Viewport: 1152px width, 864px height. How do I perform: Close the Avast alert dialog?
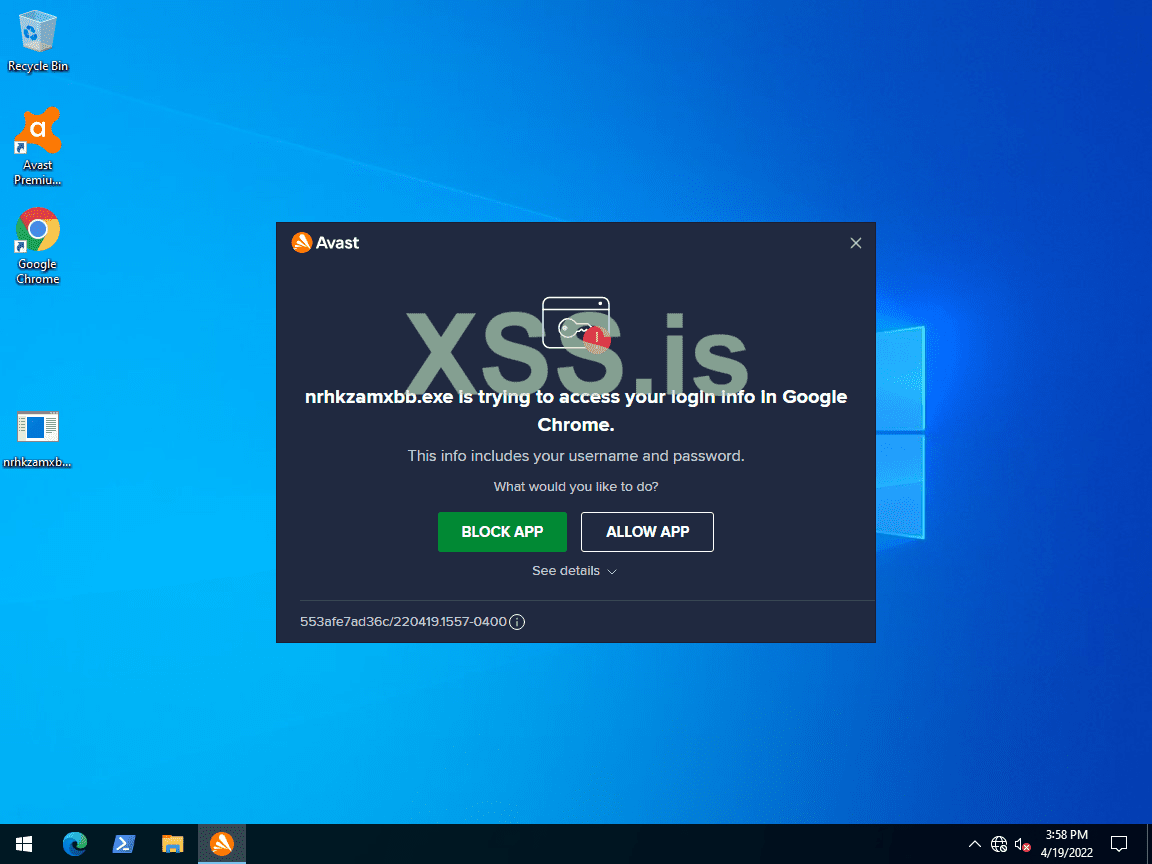click(x=855, y=243)
